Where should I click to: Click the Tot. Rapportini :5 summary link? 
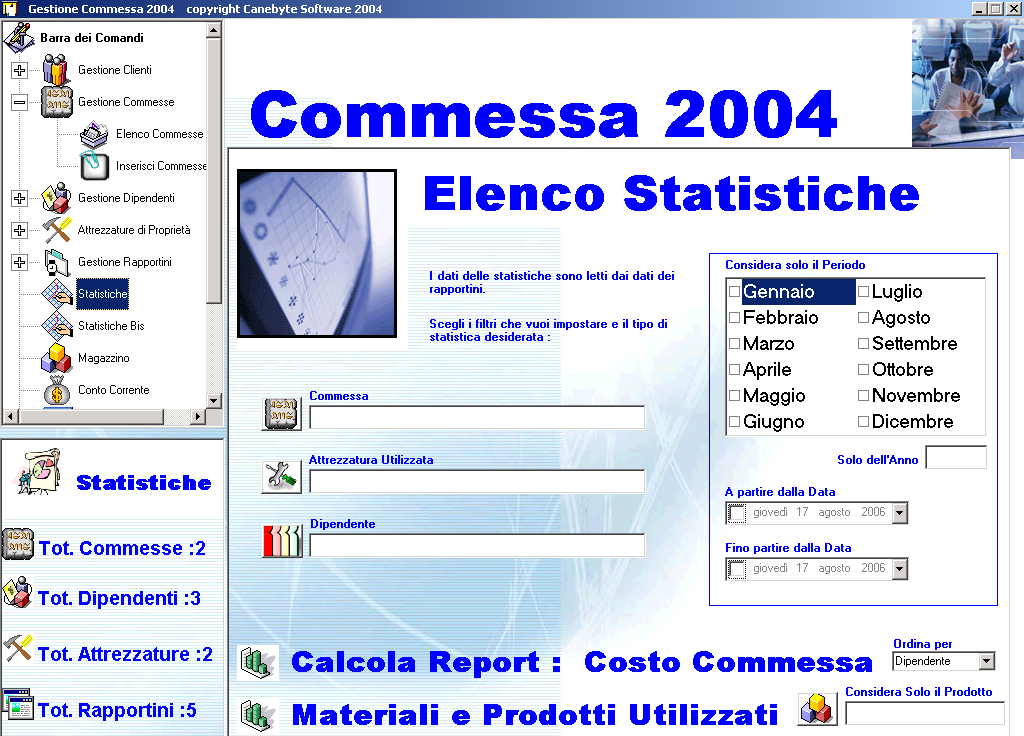pos(117,710)
